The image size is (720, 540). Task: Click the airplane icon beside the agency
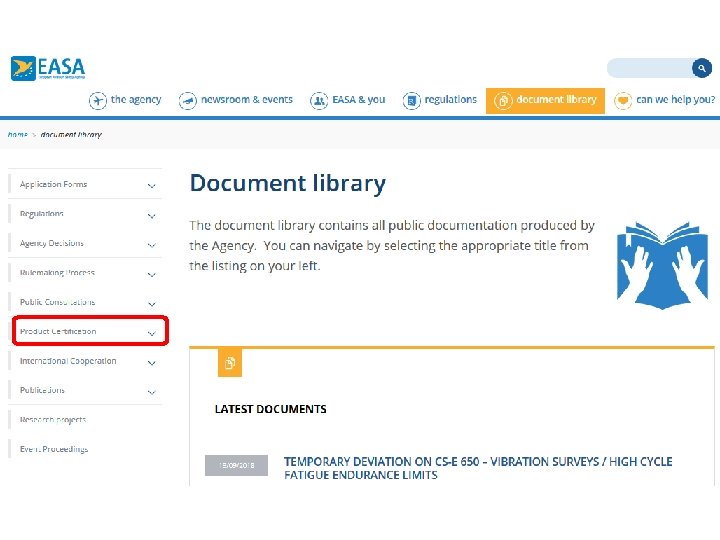coord(97,100)
